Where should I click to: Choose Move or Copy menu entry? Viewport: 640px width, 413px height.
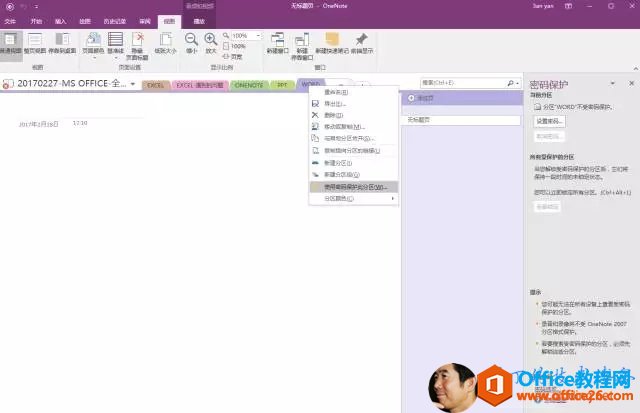pyautogui.click(x=353, y=127)
